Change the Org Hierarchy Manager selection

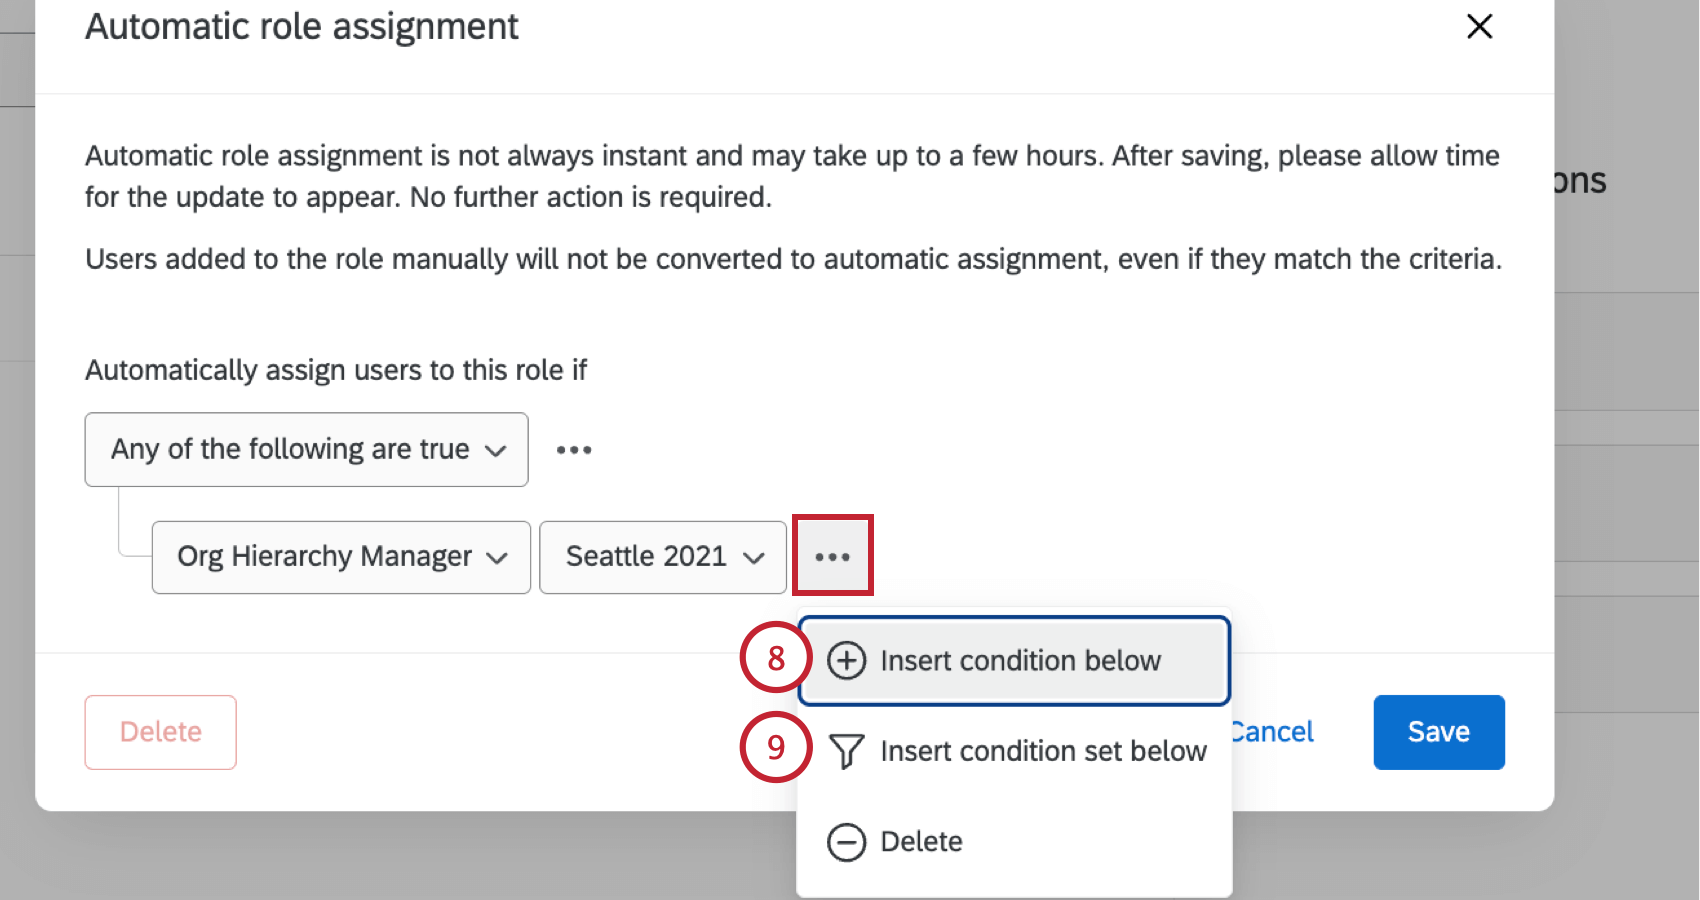tap(340, 557)
